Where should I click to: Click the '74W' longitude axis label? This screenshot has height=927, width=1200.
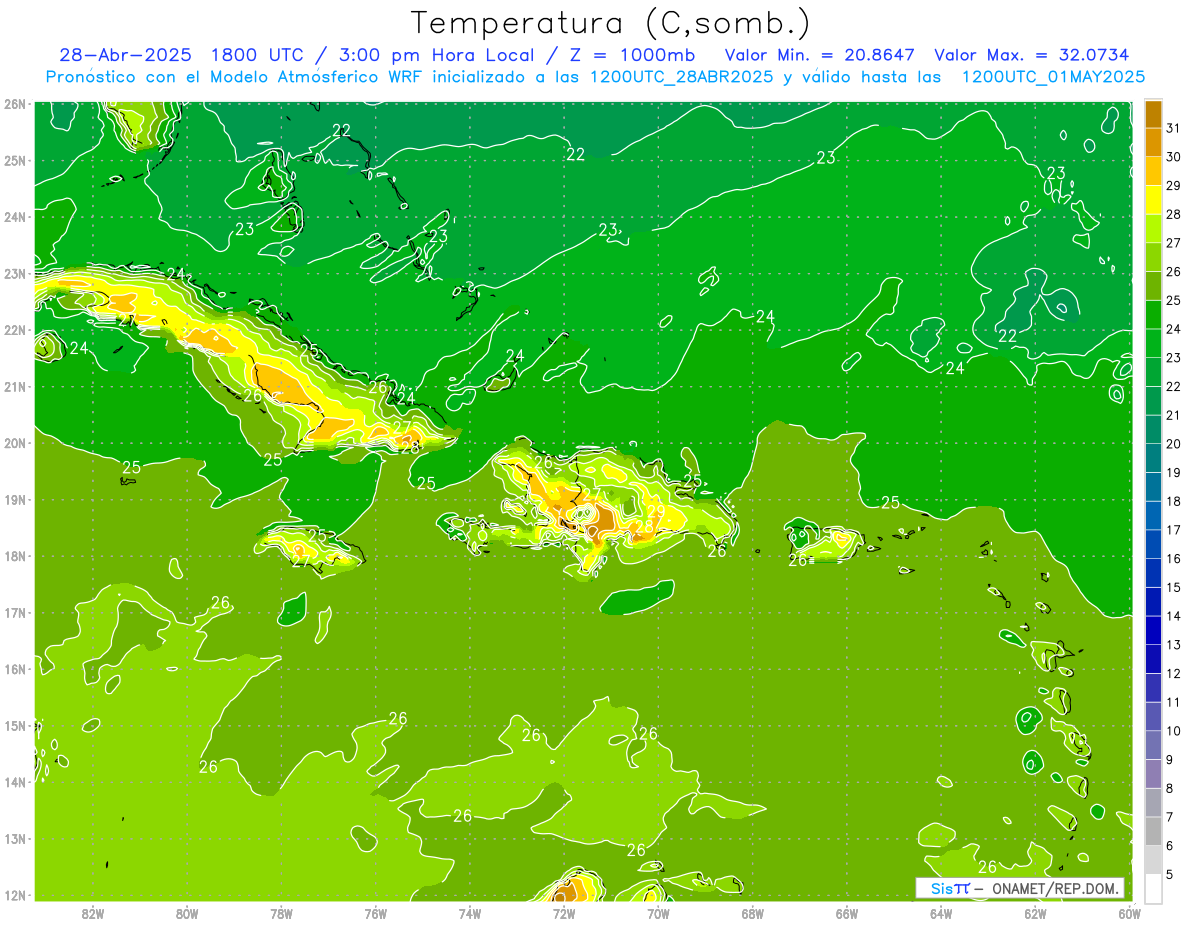coord(470,913)
